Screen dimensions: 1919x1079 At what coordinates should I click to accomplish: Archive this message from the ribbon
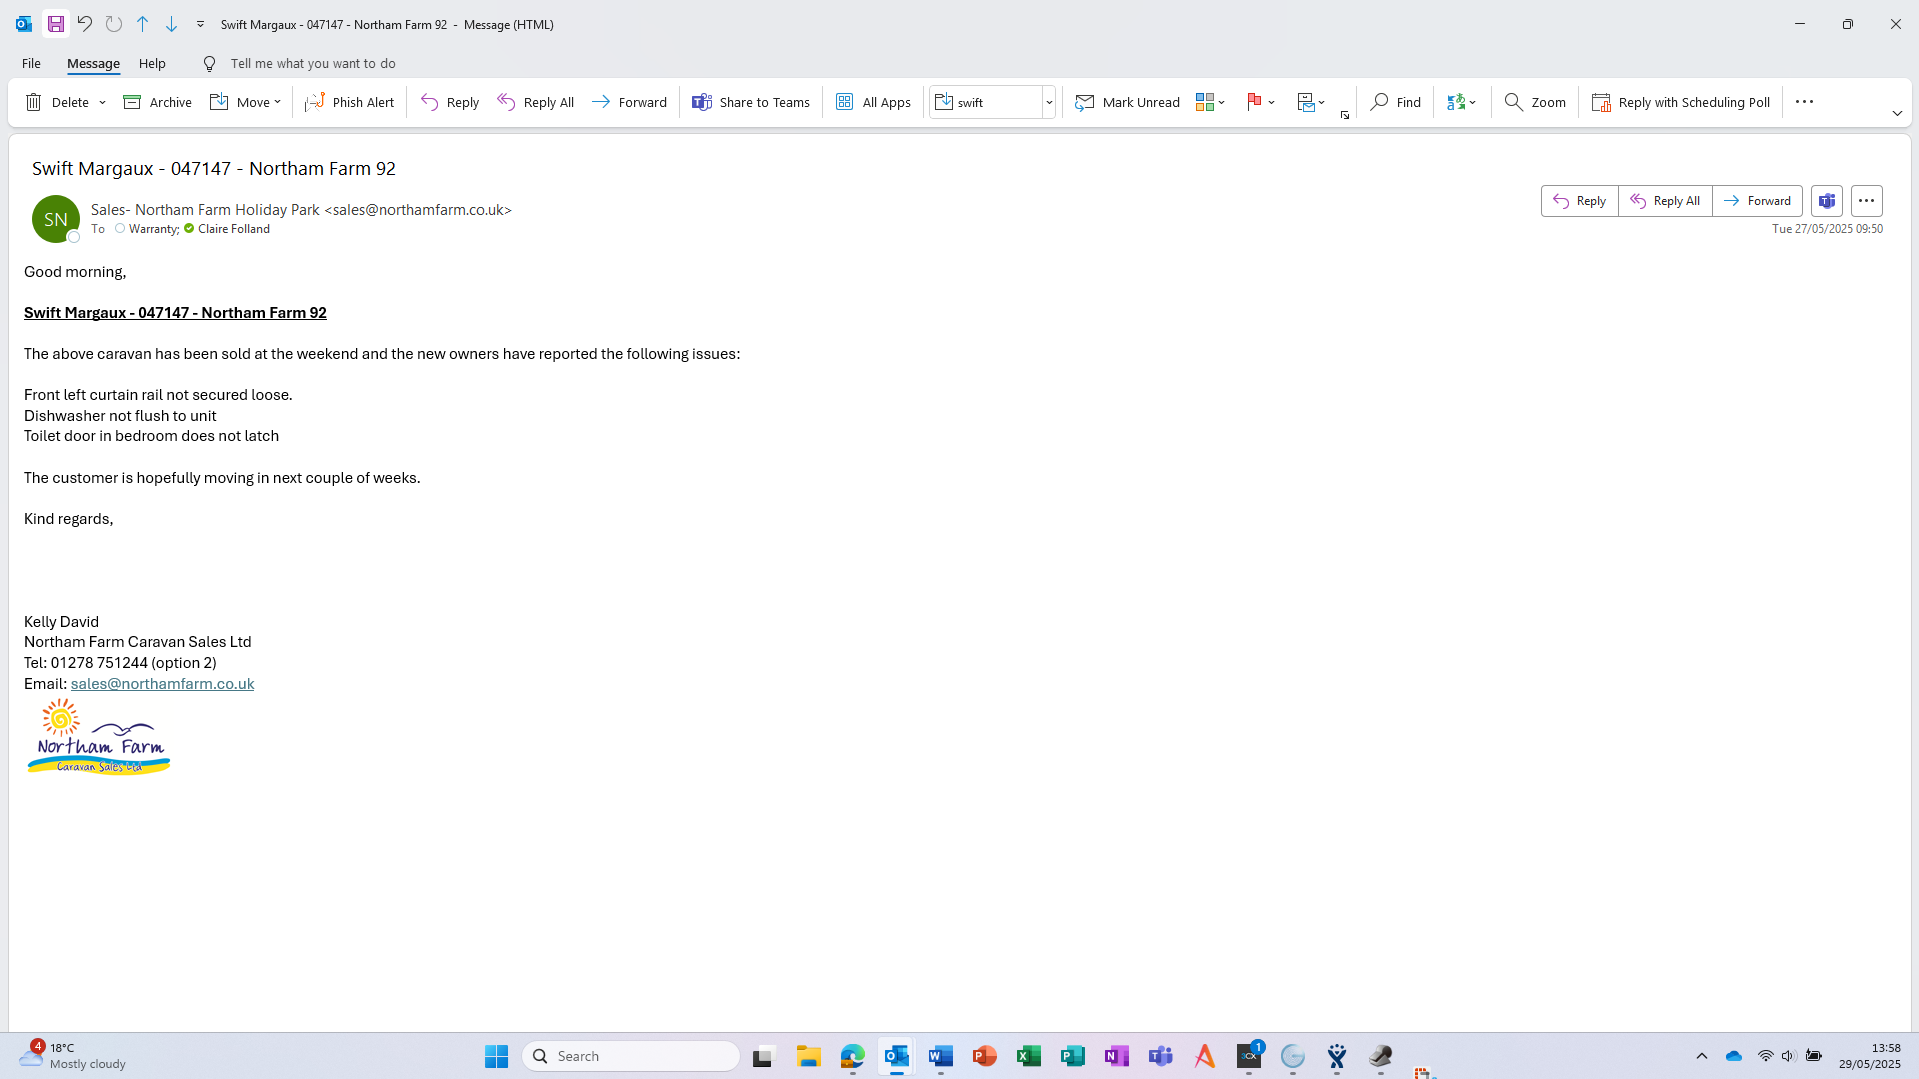(157, 102)
